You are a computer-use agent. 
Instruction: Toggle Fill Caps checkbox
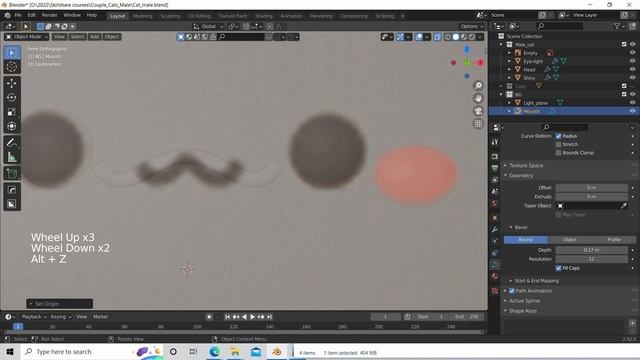[x=558, y=268]
